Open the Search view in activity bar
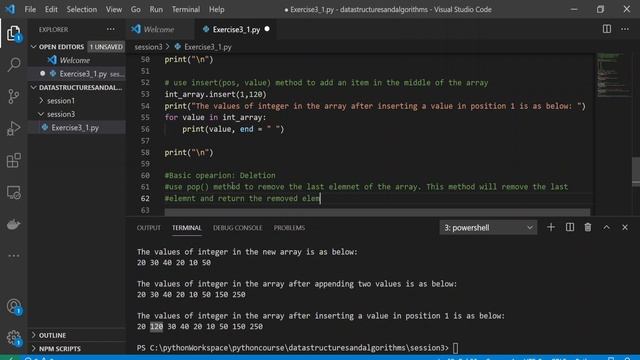 point(13,64)
